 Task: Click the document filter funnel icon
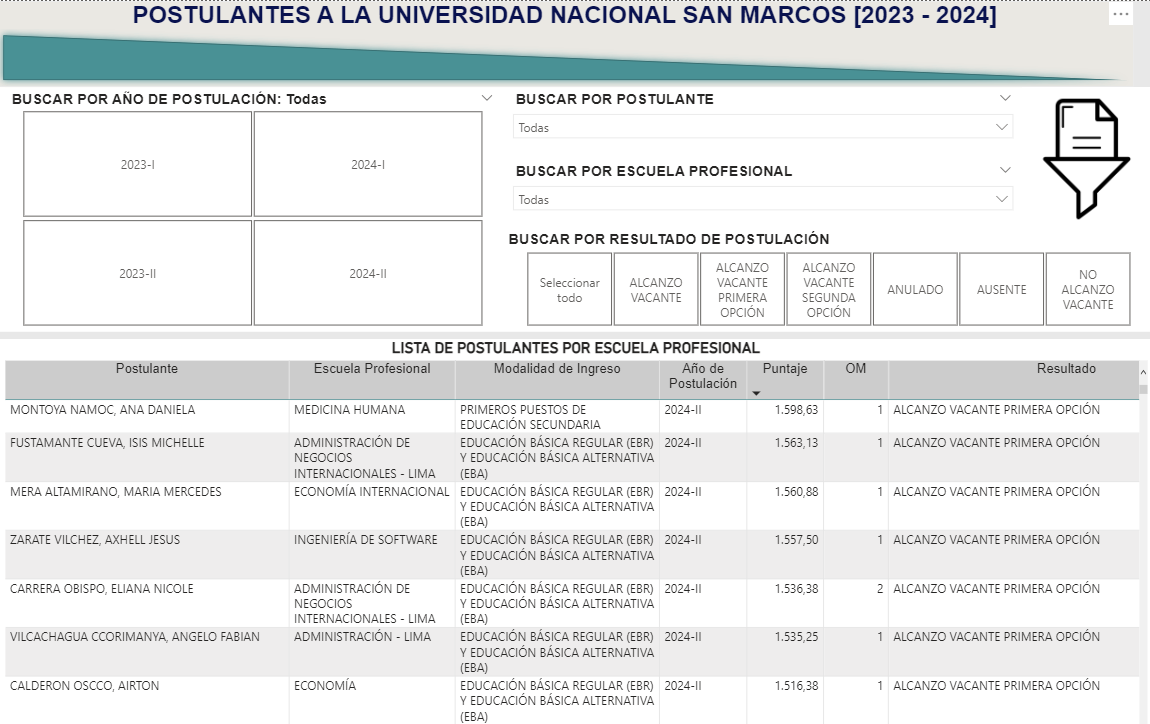[1086, 157]
